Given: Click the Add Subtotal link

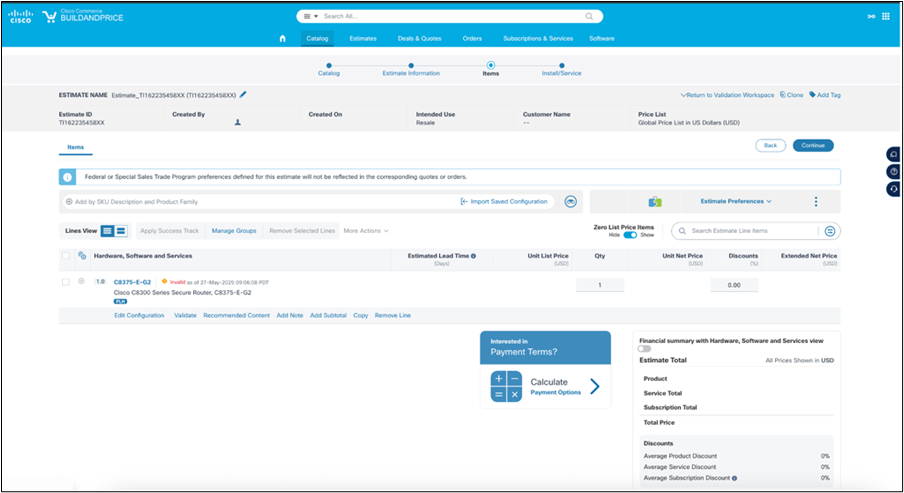Looking at the screenshot, I should tap(328, 315).
